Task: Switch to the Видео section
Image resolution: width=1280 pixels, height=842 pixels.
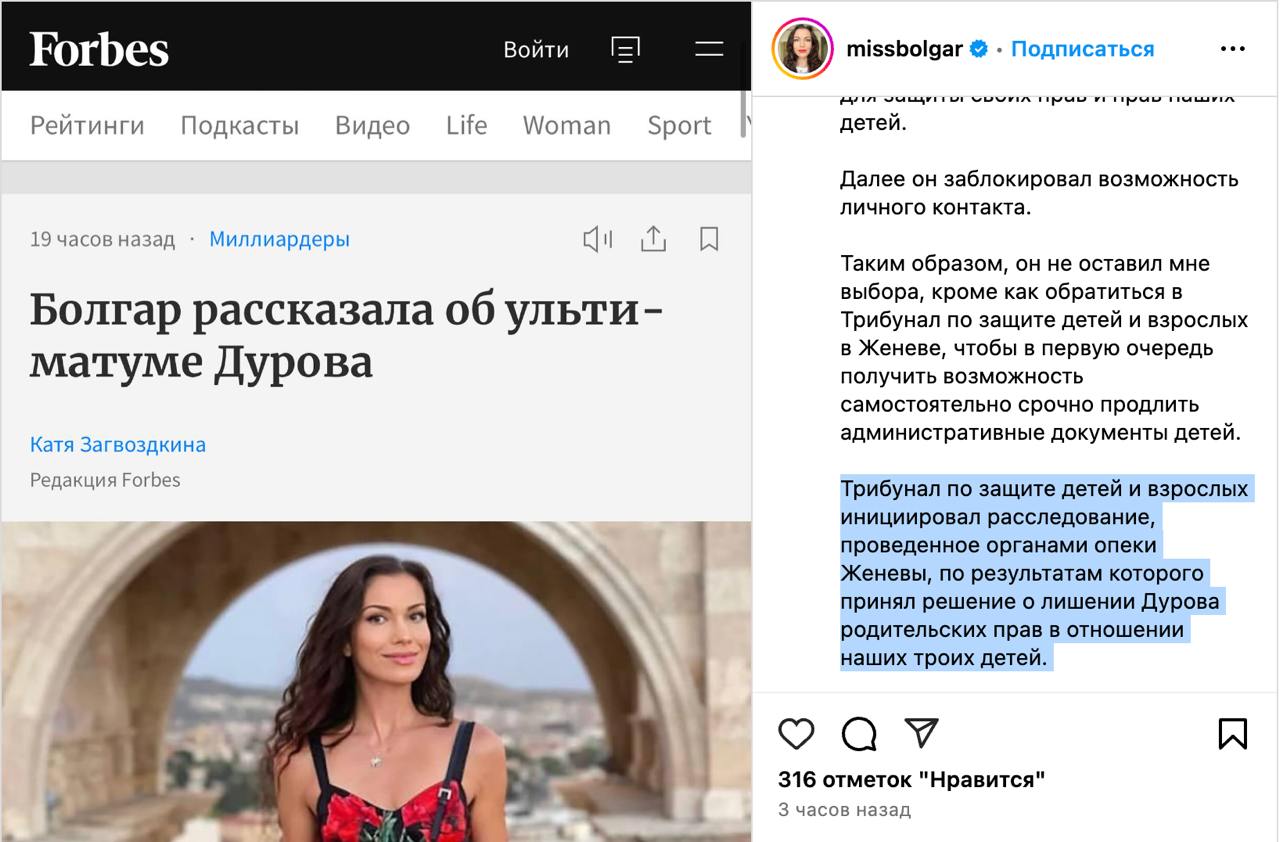Action: click(372, 125)
